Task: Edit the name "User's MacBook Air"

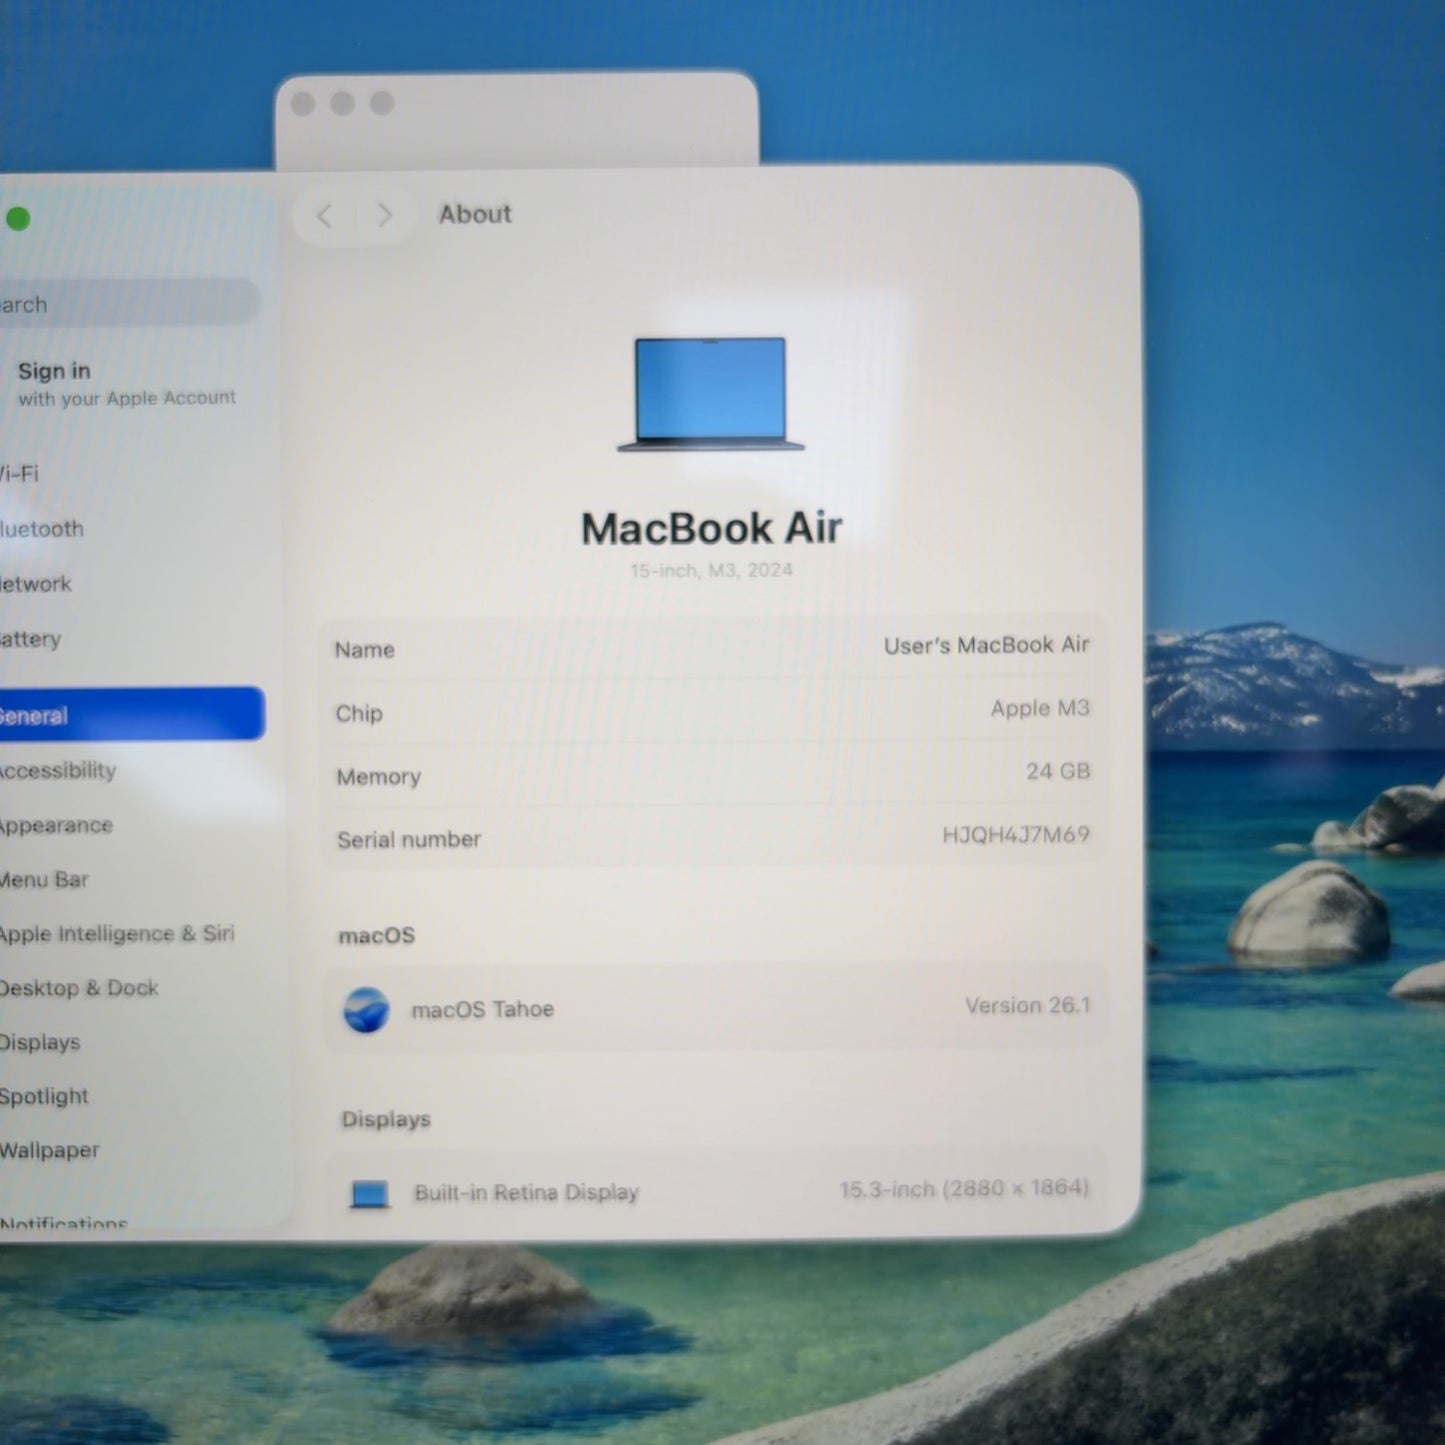Action: point(986,645)
